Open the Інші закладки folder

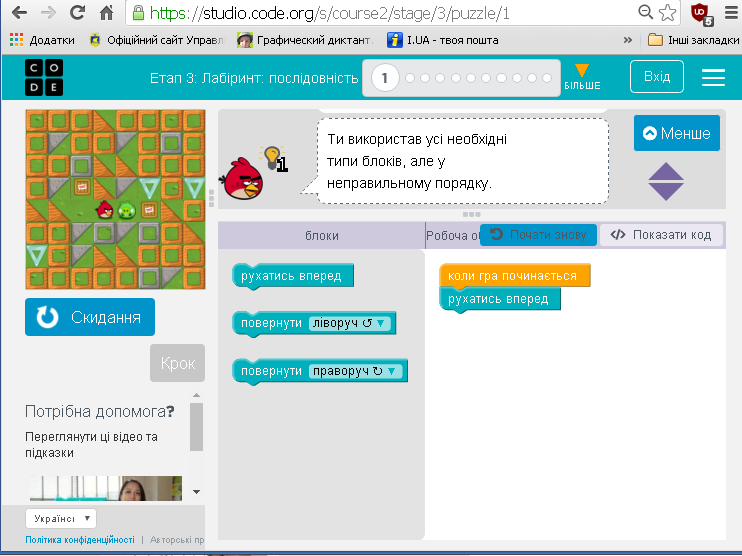[x=693, y=40]
